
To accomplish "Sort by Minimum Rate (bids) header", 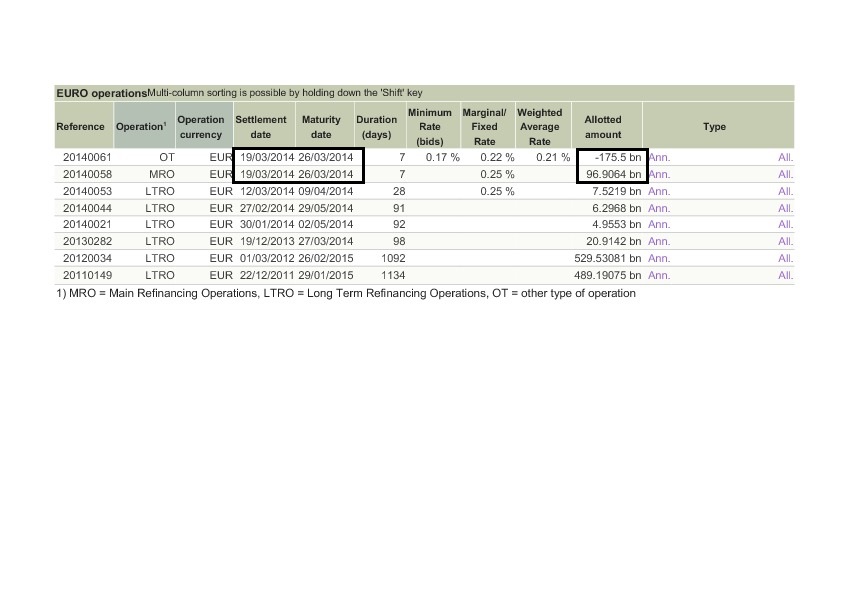I will coord(433,126).
